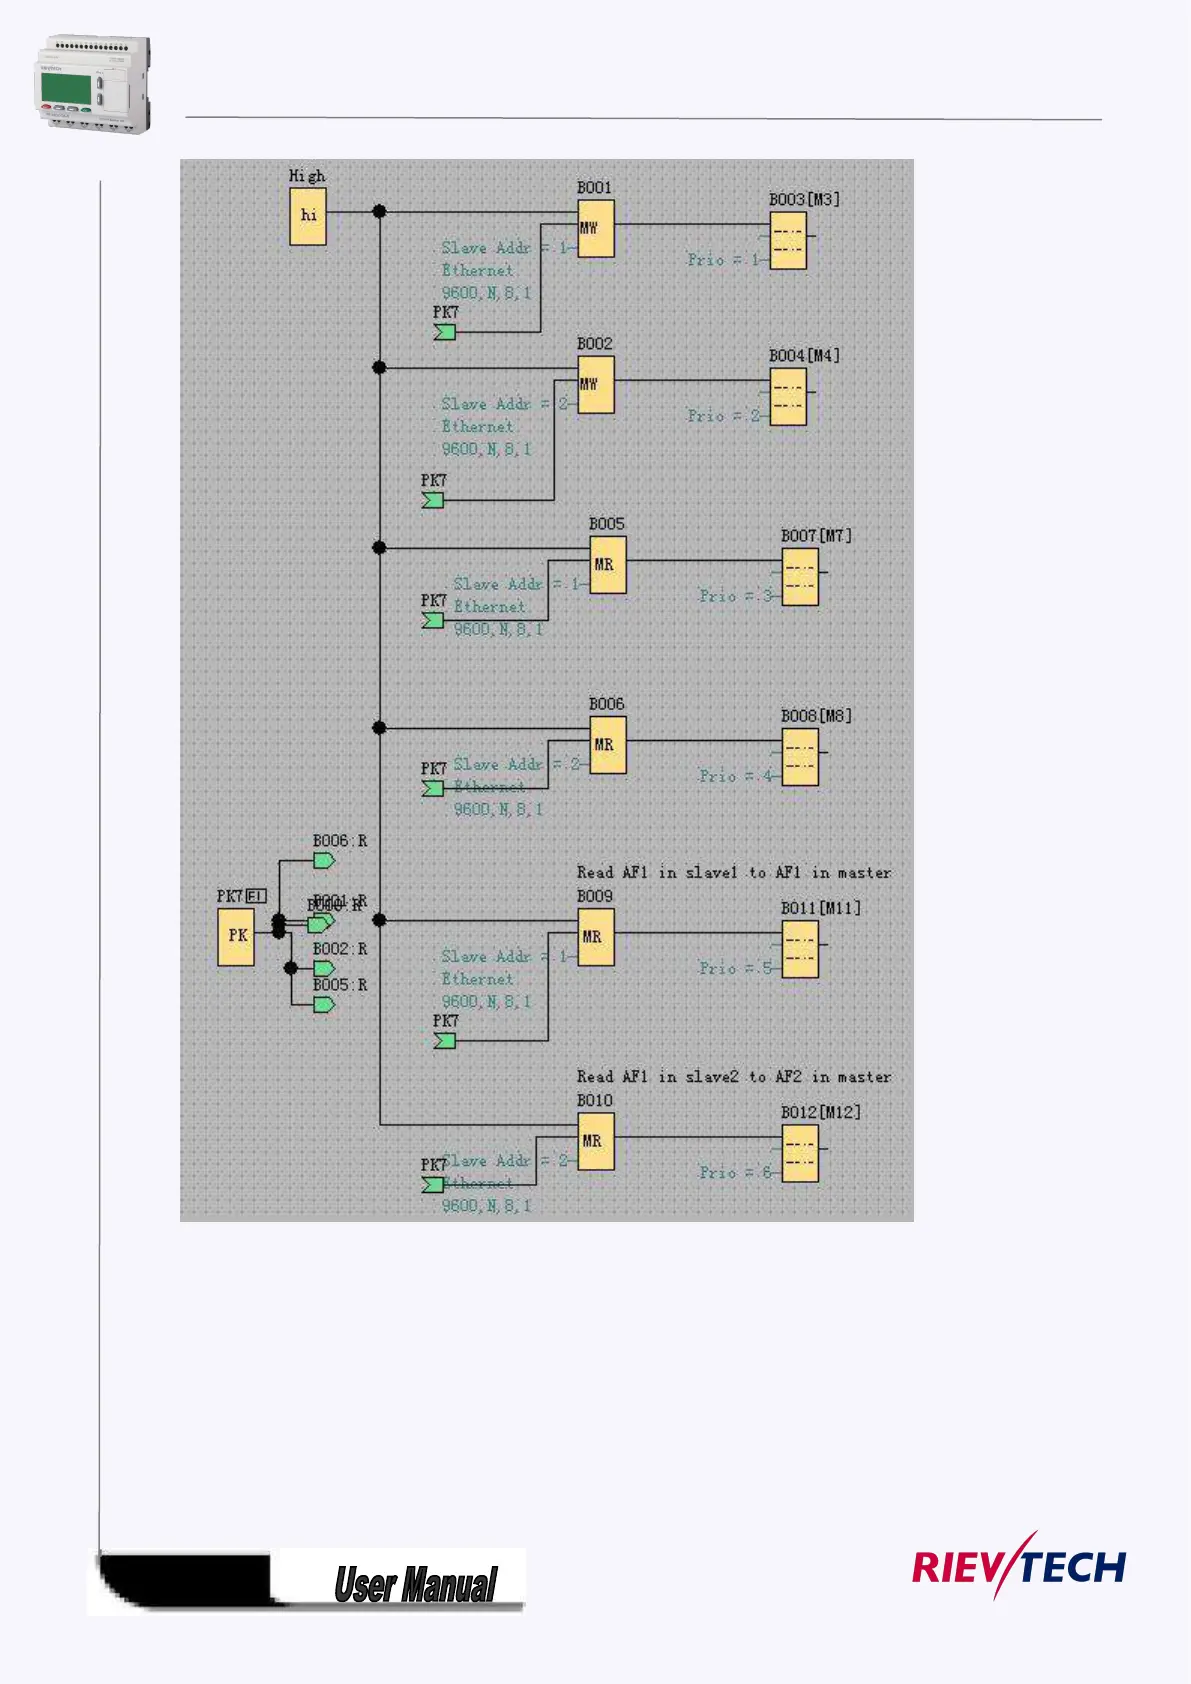Click the B004[M4] flag block
The image size is (1191, 1684).
click(788, 397)
